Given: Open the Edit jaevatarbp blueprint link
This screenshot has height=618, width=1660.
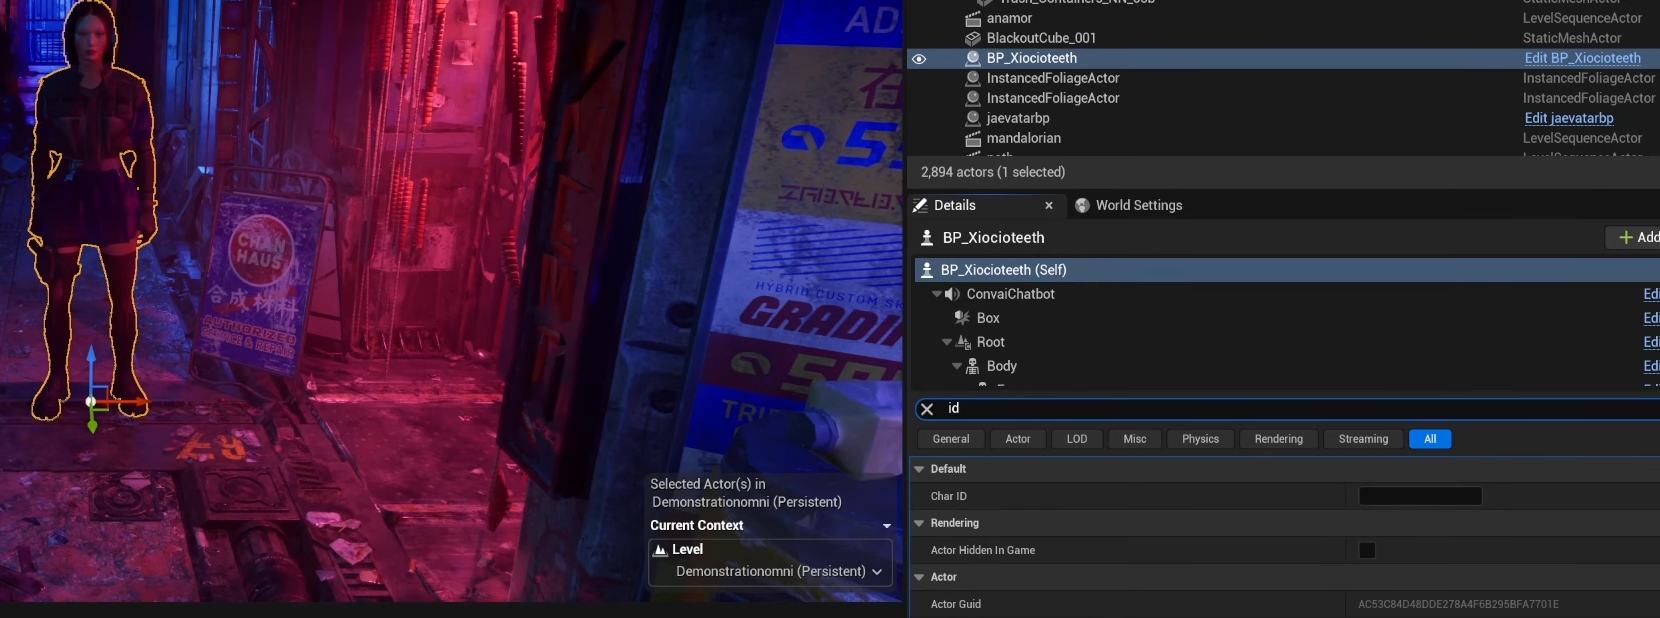Looking at the screenshot, I should (1568, 118).
